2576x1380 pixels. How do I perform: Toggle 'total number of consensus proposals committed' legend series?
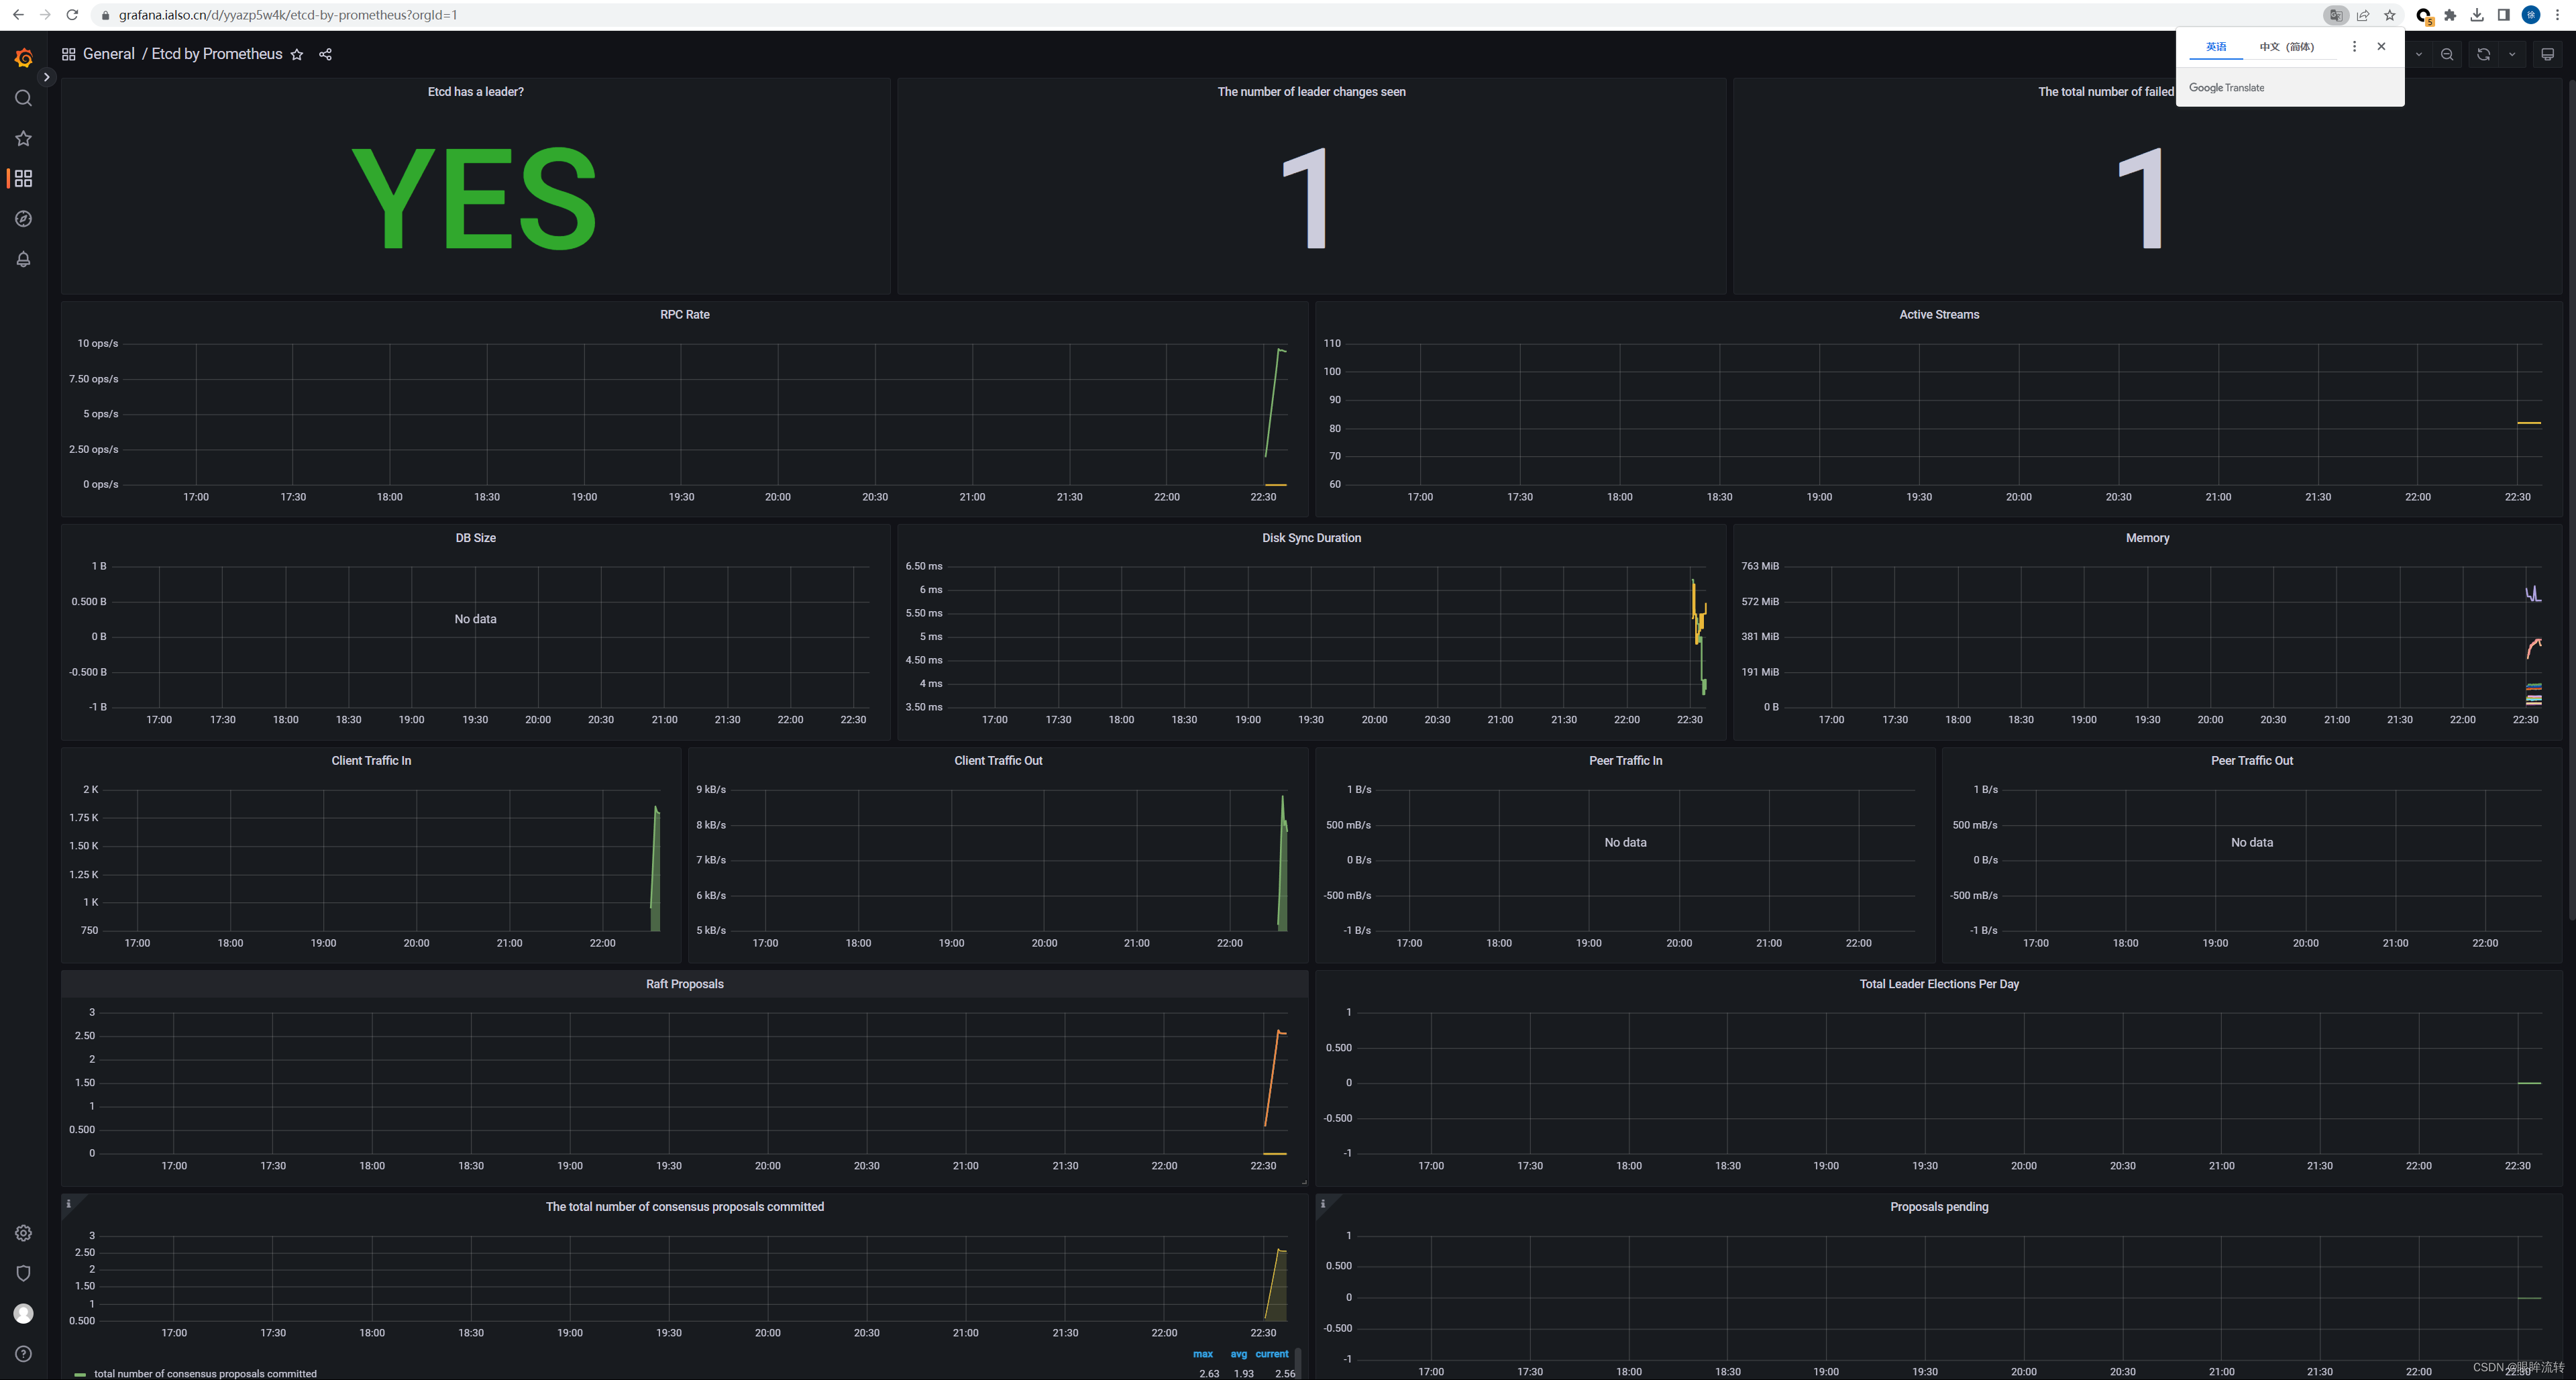tap(205, 1374)
